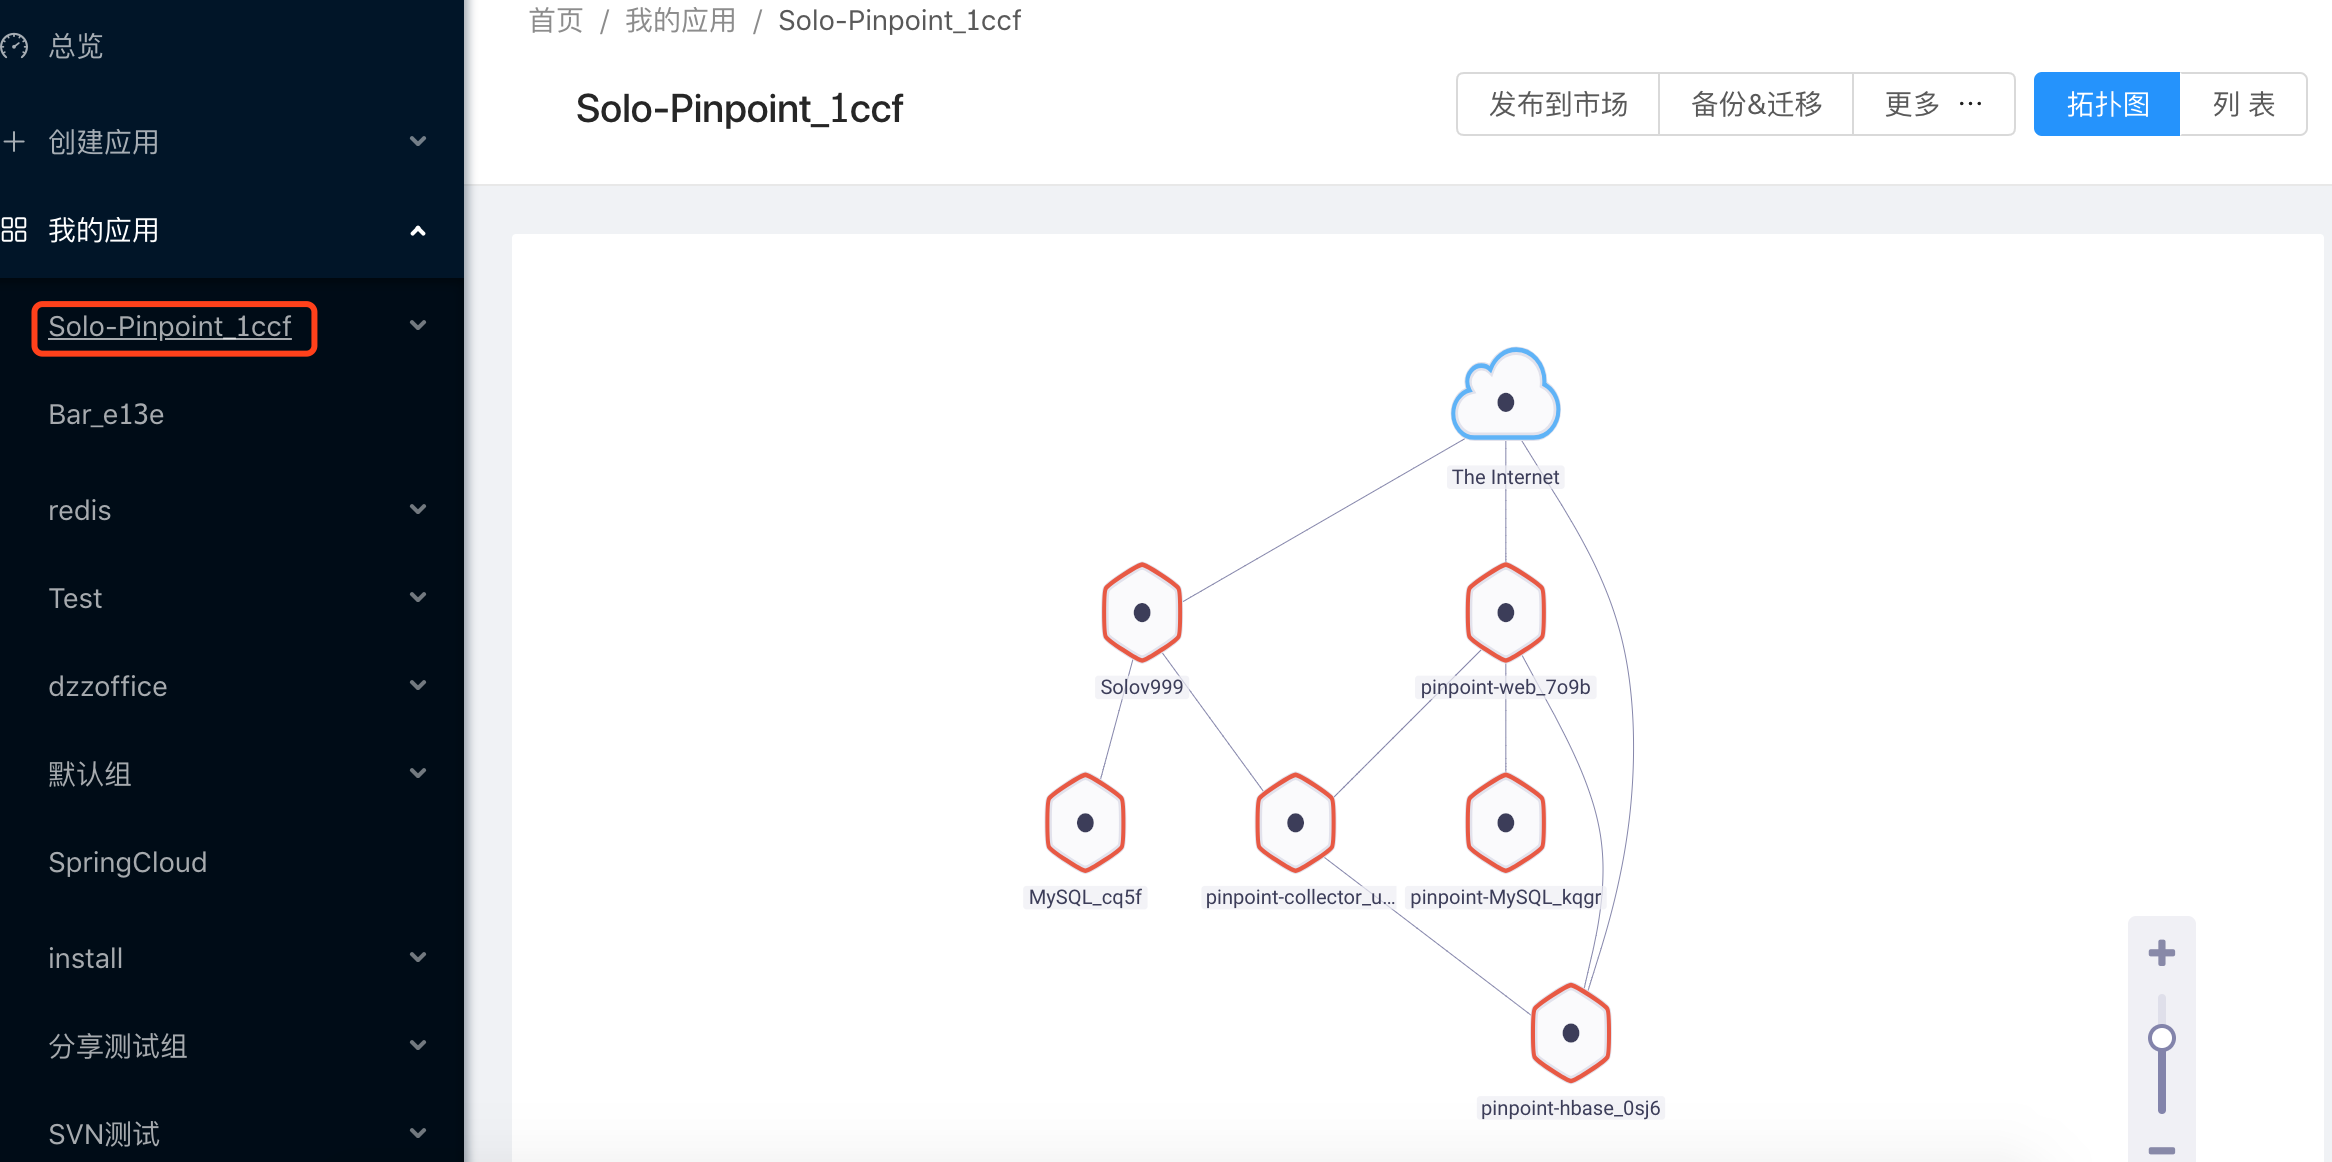The image size is (2332, 1162).
Task: Expand the dzzoffice group chevron
Action: point(418,686)
